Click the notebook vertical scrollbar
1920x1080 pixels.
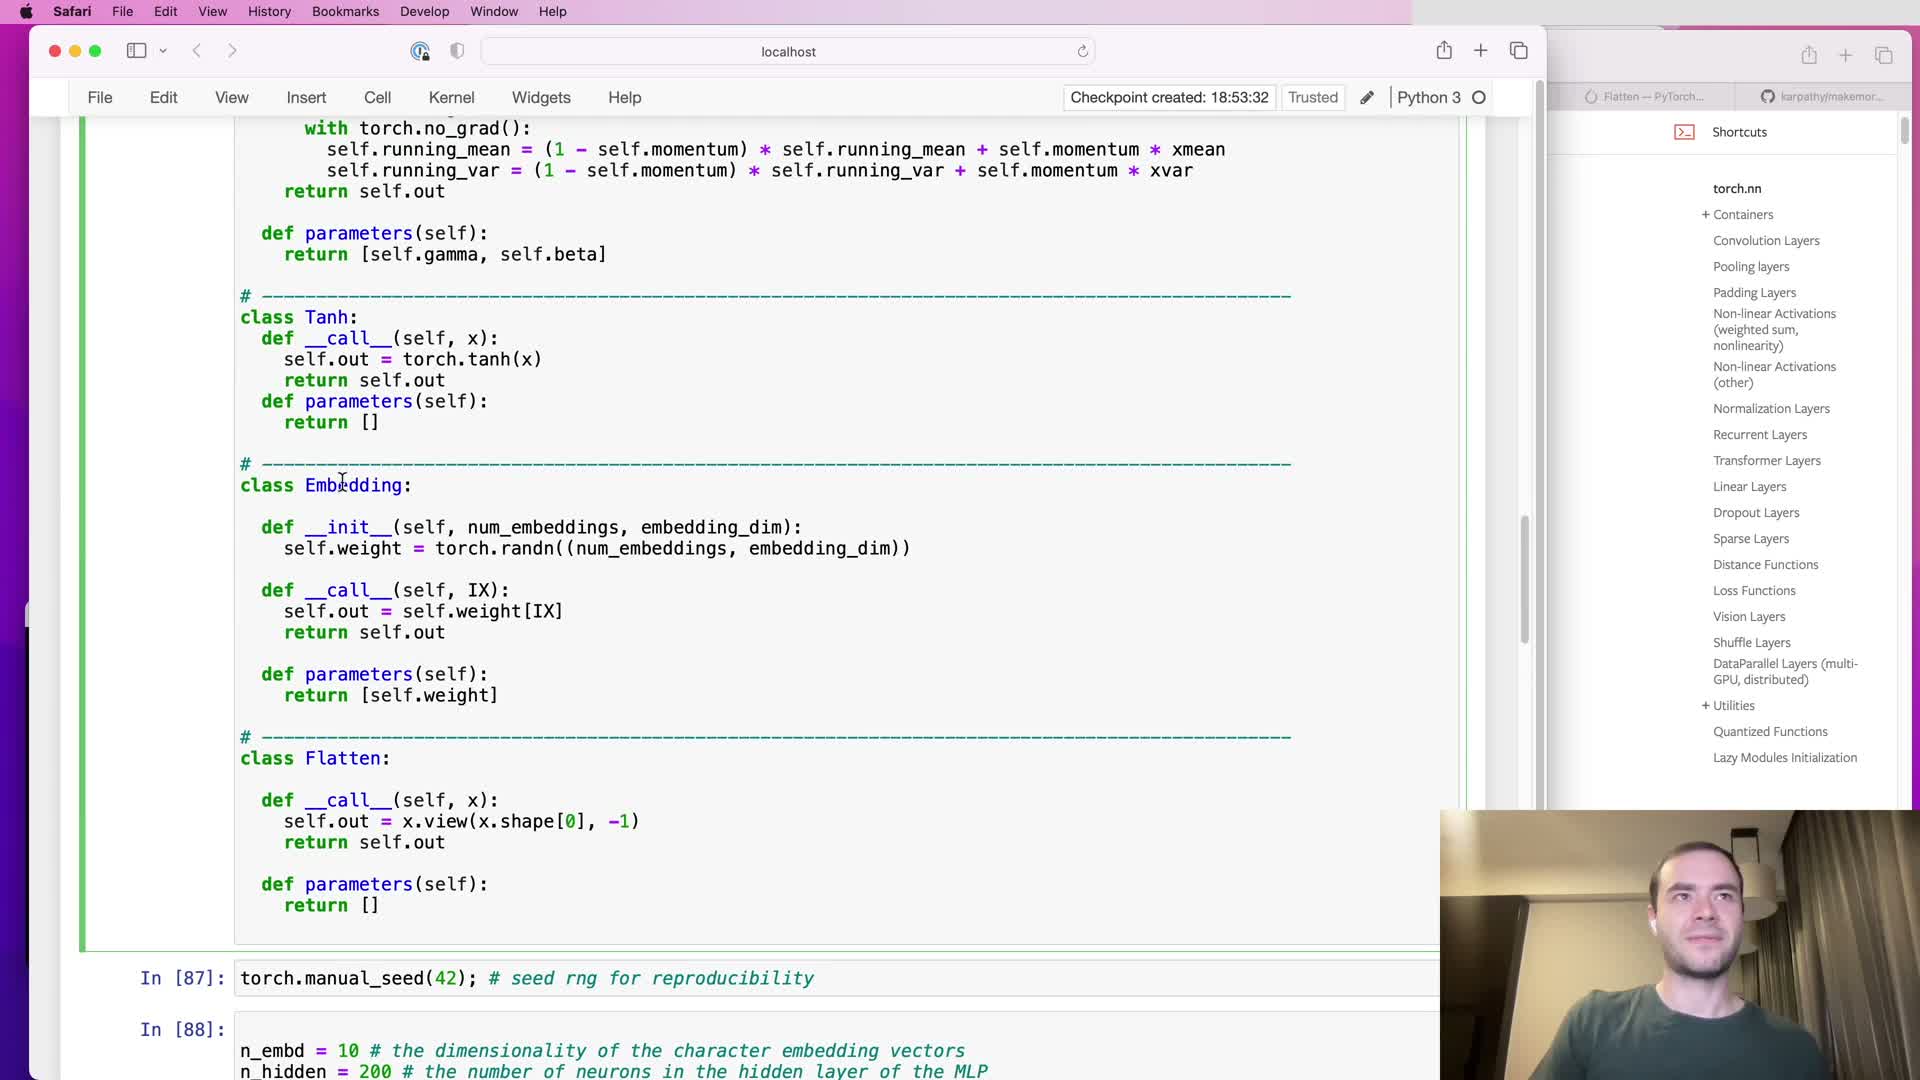(1524, 580)
